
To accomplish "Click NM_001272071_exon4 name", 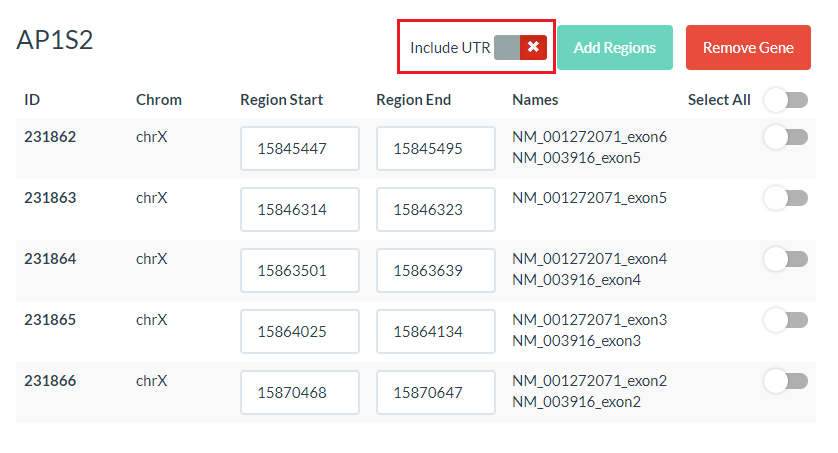I will click(589, 259).
